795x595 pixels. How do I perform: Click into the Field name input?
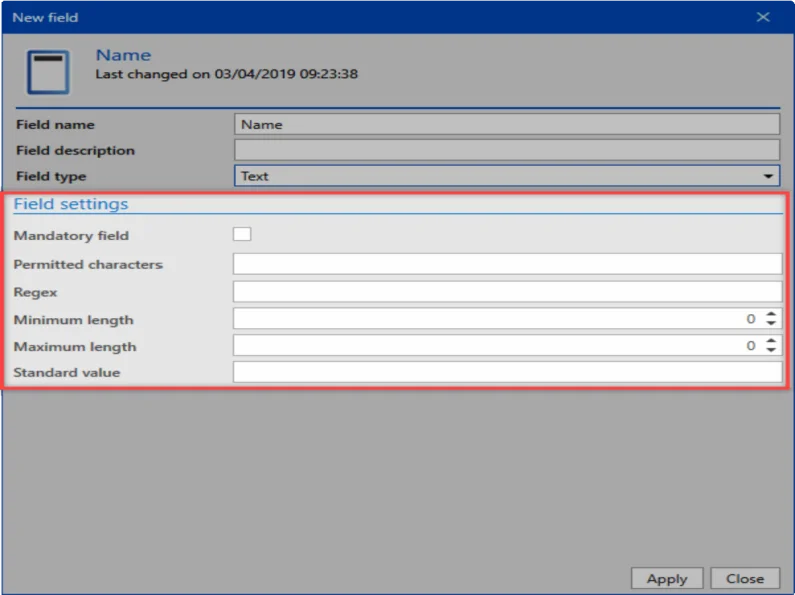(x=507, y=124)
